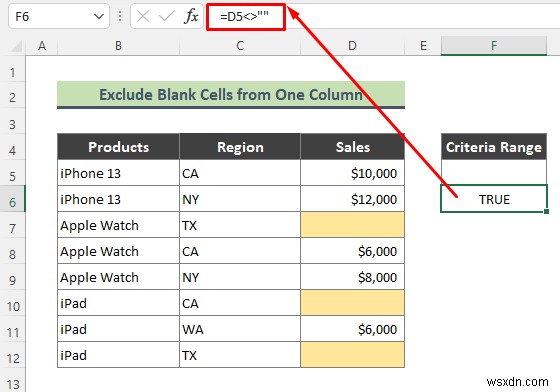This screenshot has height=392, width=560.
Task: Click the $6,000 sales cell in row 11
Action: tap(352, 329)
